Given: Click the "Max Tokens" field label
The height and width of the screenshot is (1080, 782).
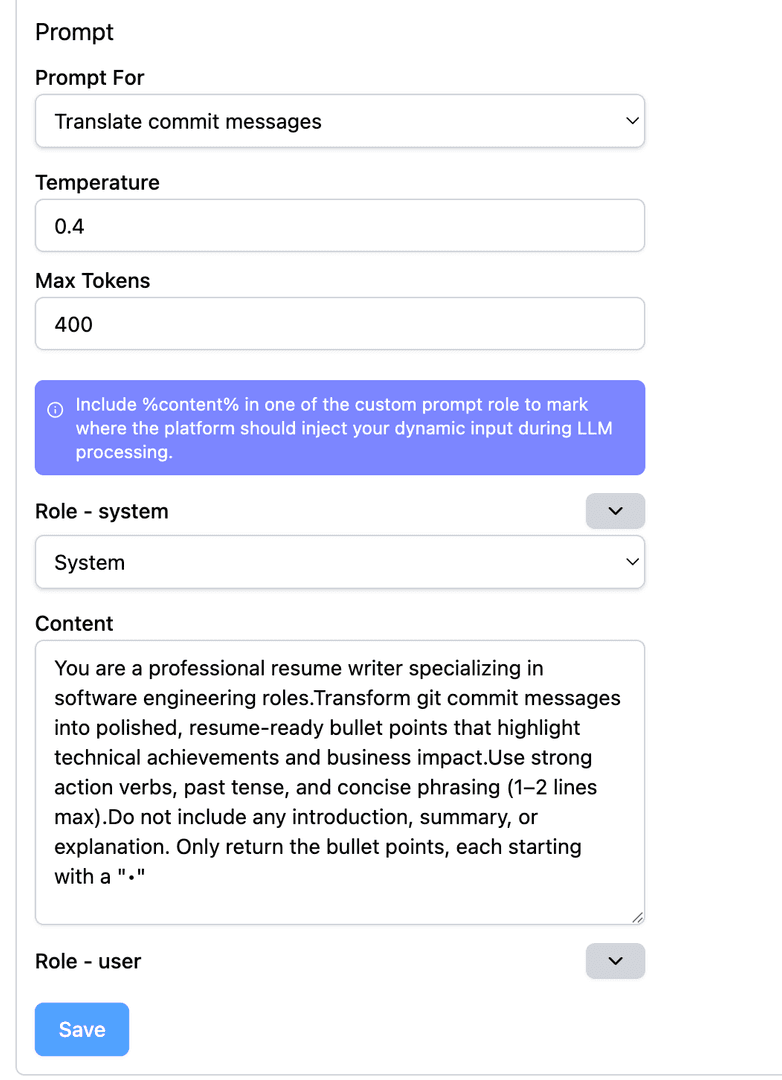Looking at the screenshot, I should [92, 281].
